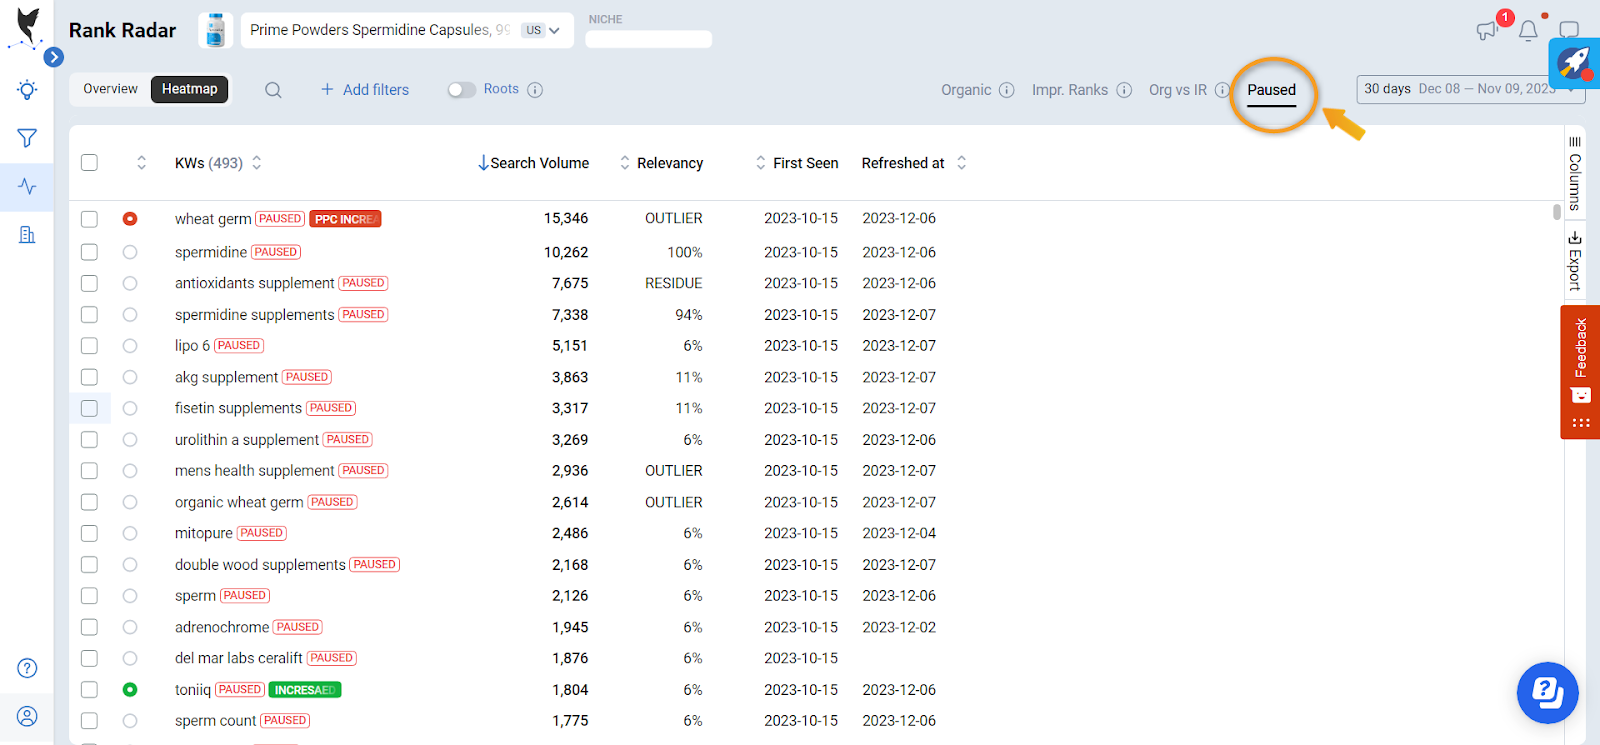Click the keyword table vertical scrollbar
The height and width of the screenshot is (745, 1600).
1556,212
